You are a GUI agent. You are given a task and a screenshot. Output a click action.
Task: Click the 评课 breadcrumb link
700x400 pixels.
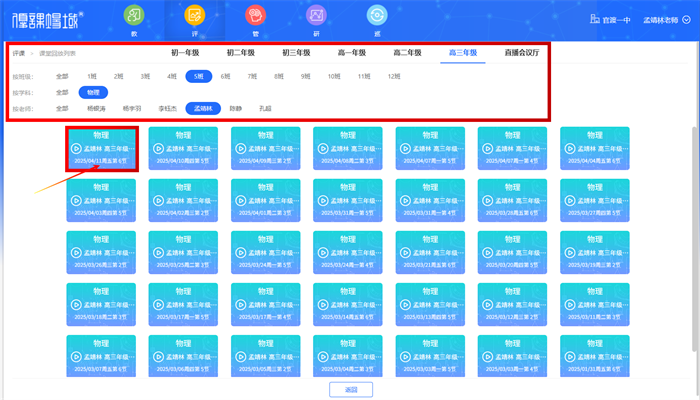[x=19, y=52]
